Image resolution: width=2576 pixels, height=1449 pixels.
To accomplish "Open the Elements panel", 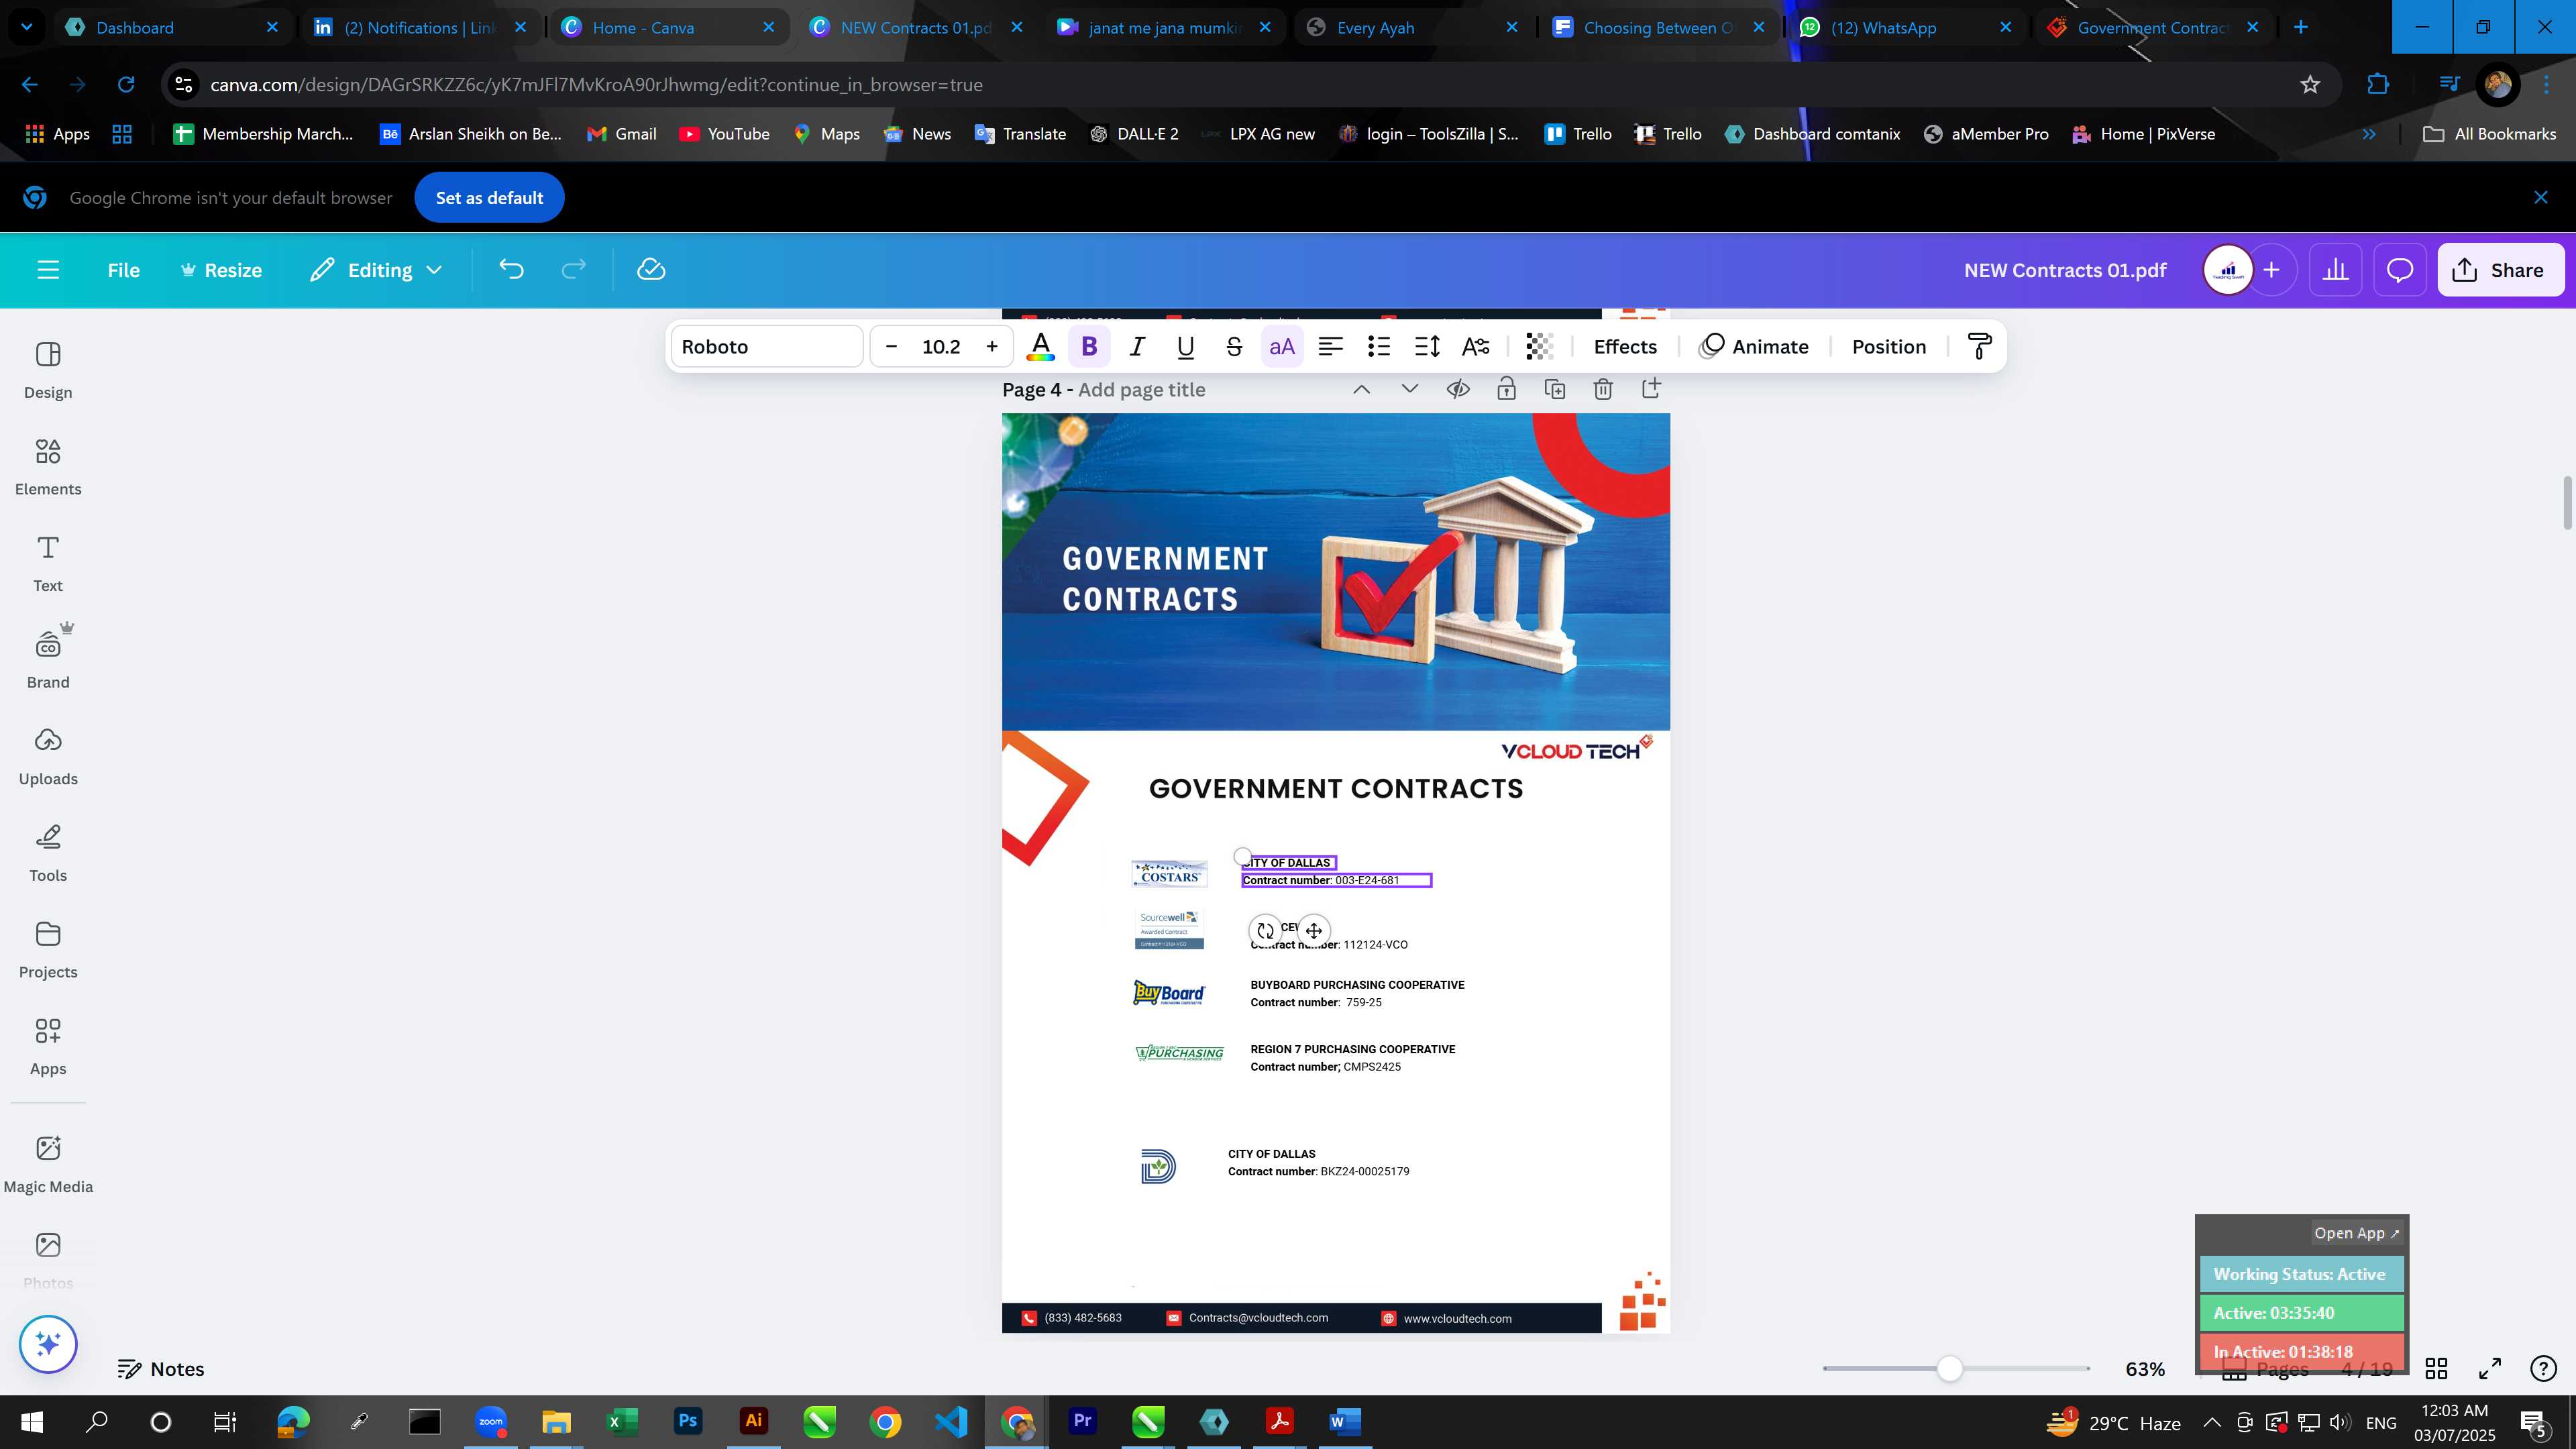I will point(48,467).
